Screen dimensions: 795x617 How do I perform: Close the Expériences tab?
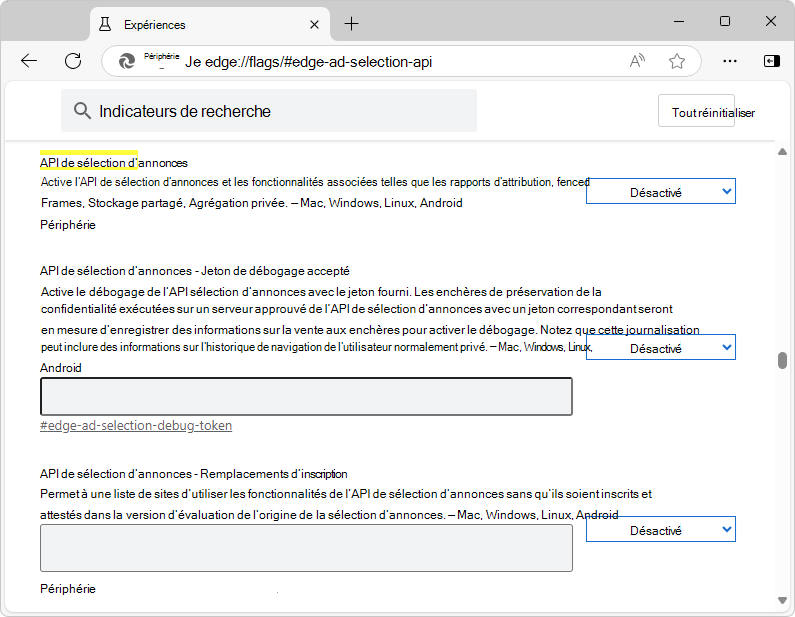pyautogui.click(x=314, y=24)
